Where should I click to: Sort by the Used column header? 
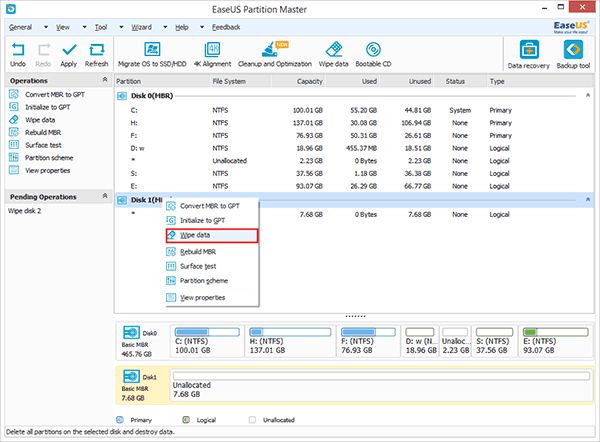pos(353,81)
